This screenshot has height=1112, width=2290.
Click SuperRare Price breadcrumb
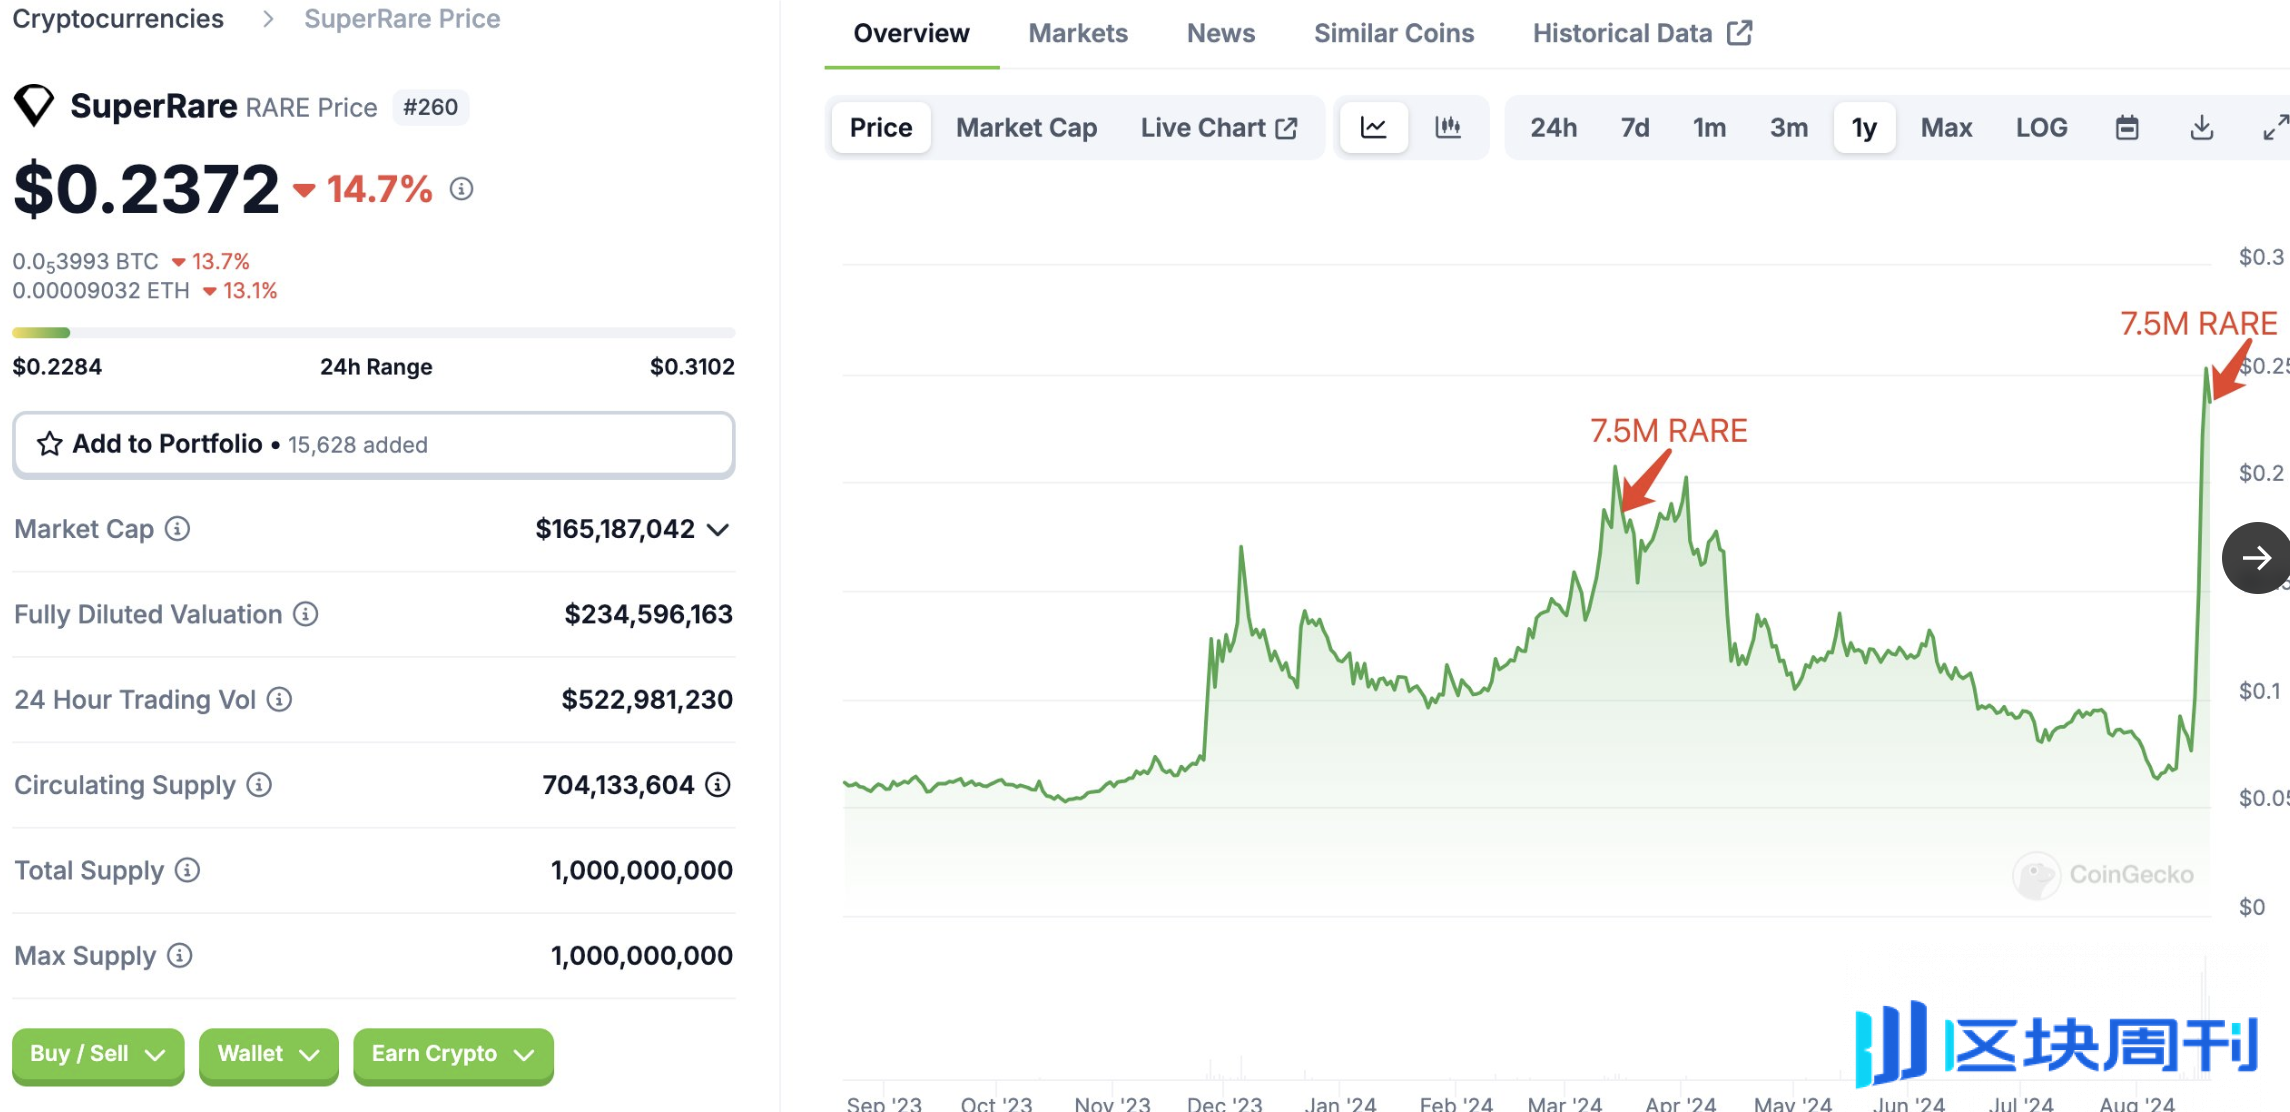402,19
